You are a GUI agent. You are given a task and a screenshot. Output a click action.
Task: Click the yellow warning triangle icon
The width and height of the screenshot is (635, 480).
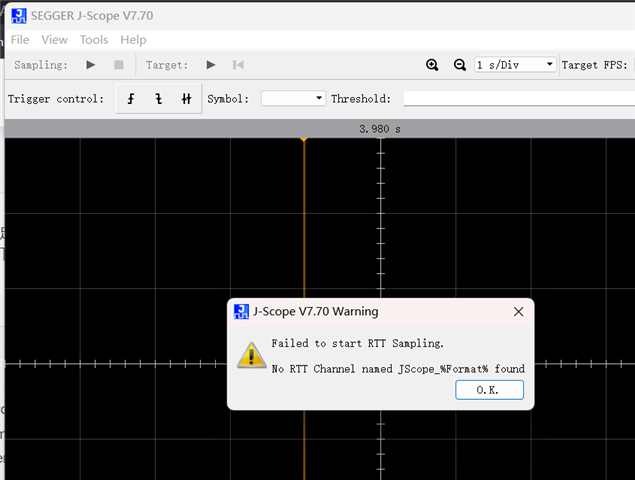tap(251, 355)
